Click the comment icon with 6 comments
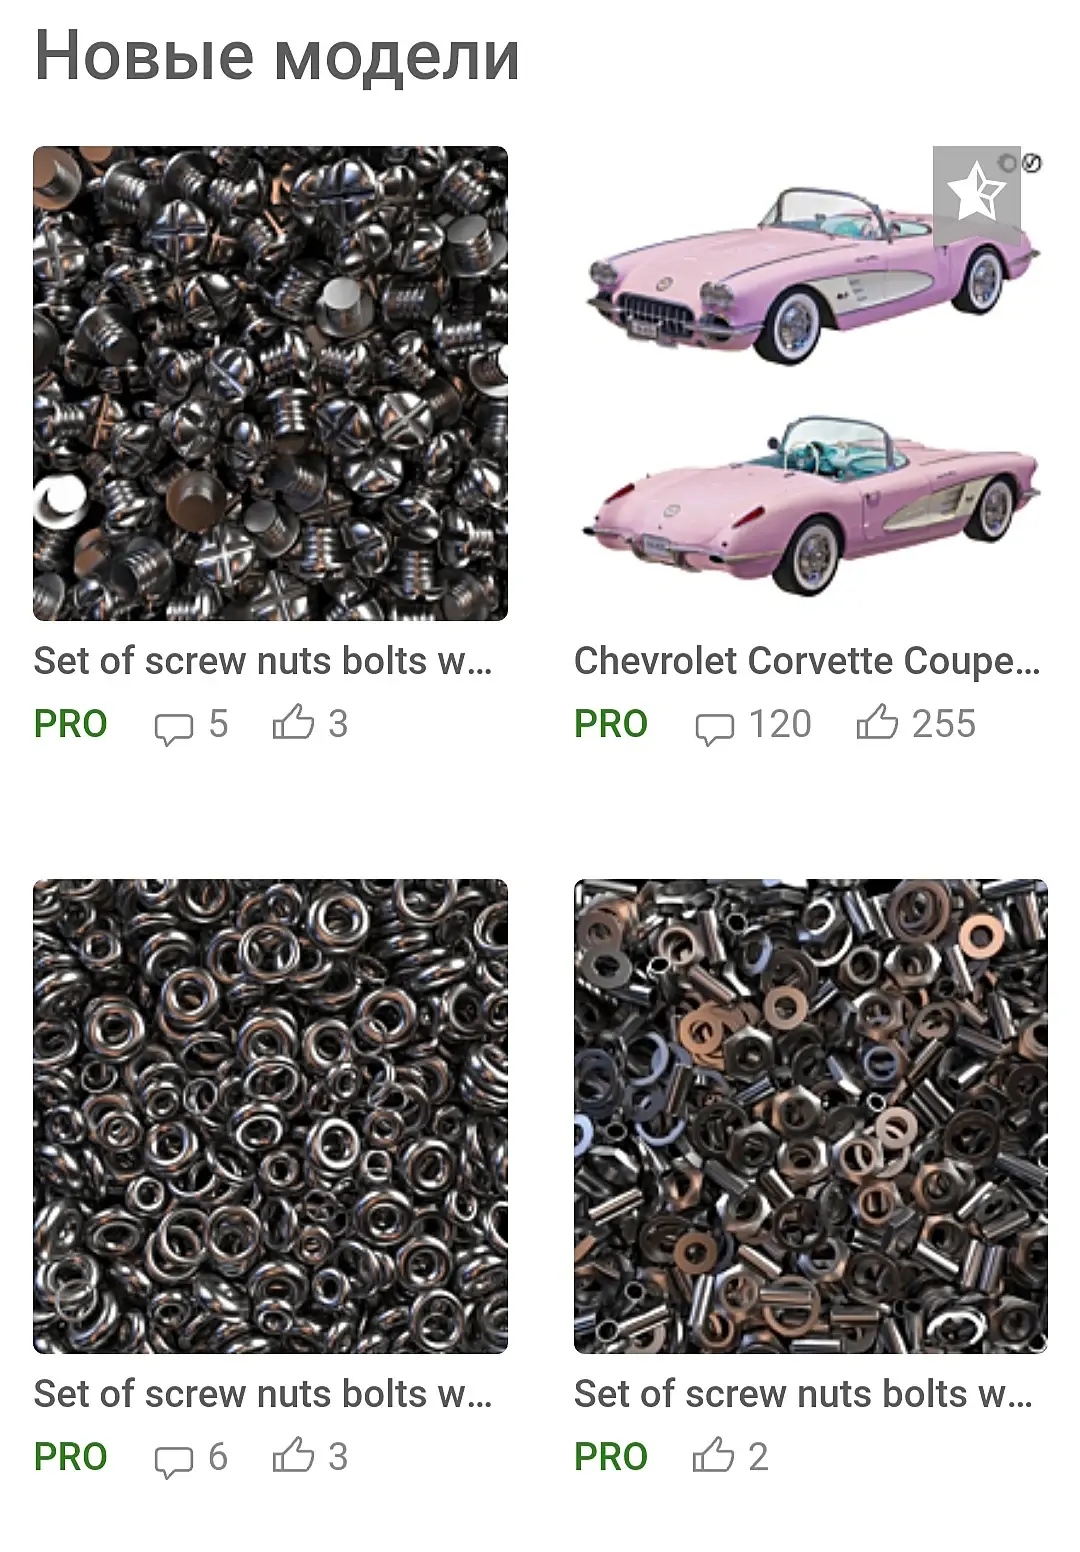The image size is (1080, 1552). click(173, 1461)
